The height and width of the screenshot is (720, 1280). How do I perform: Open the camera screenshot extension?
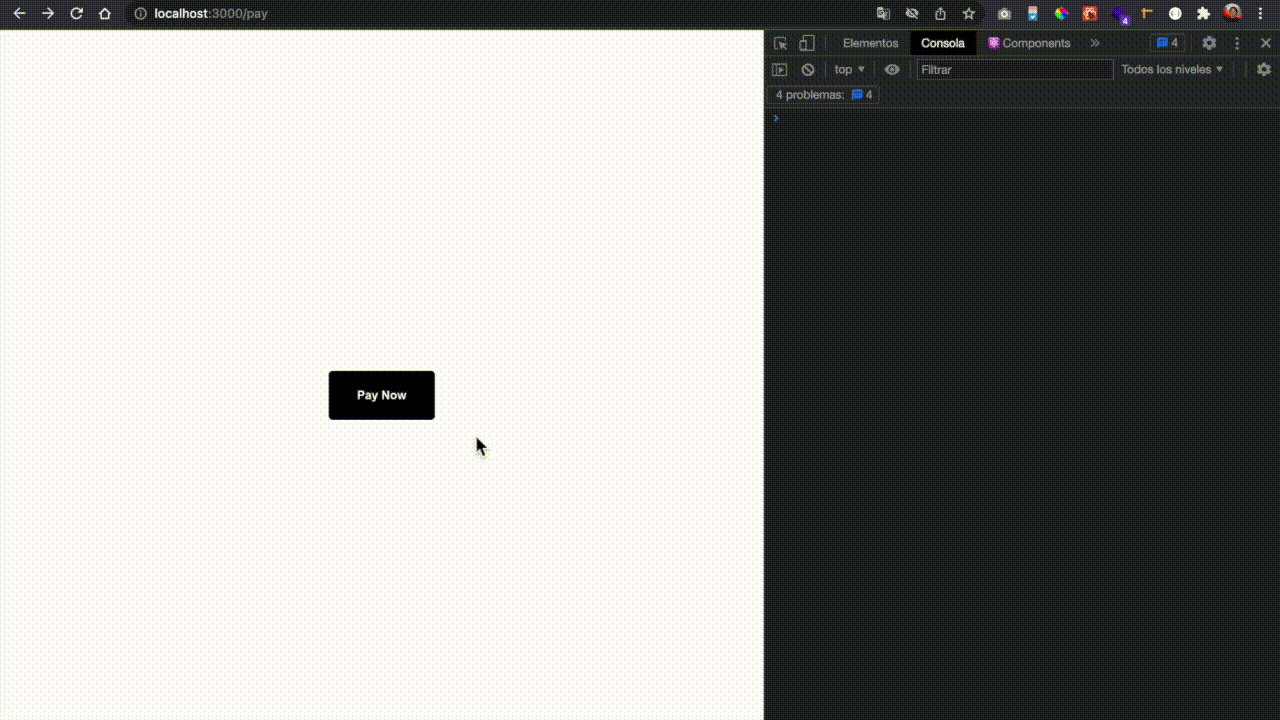(1004, 14)
